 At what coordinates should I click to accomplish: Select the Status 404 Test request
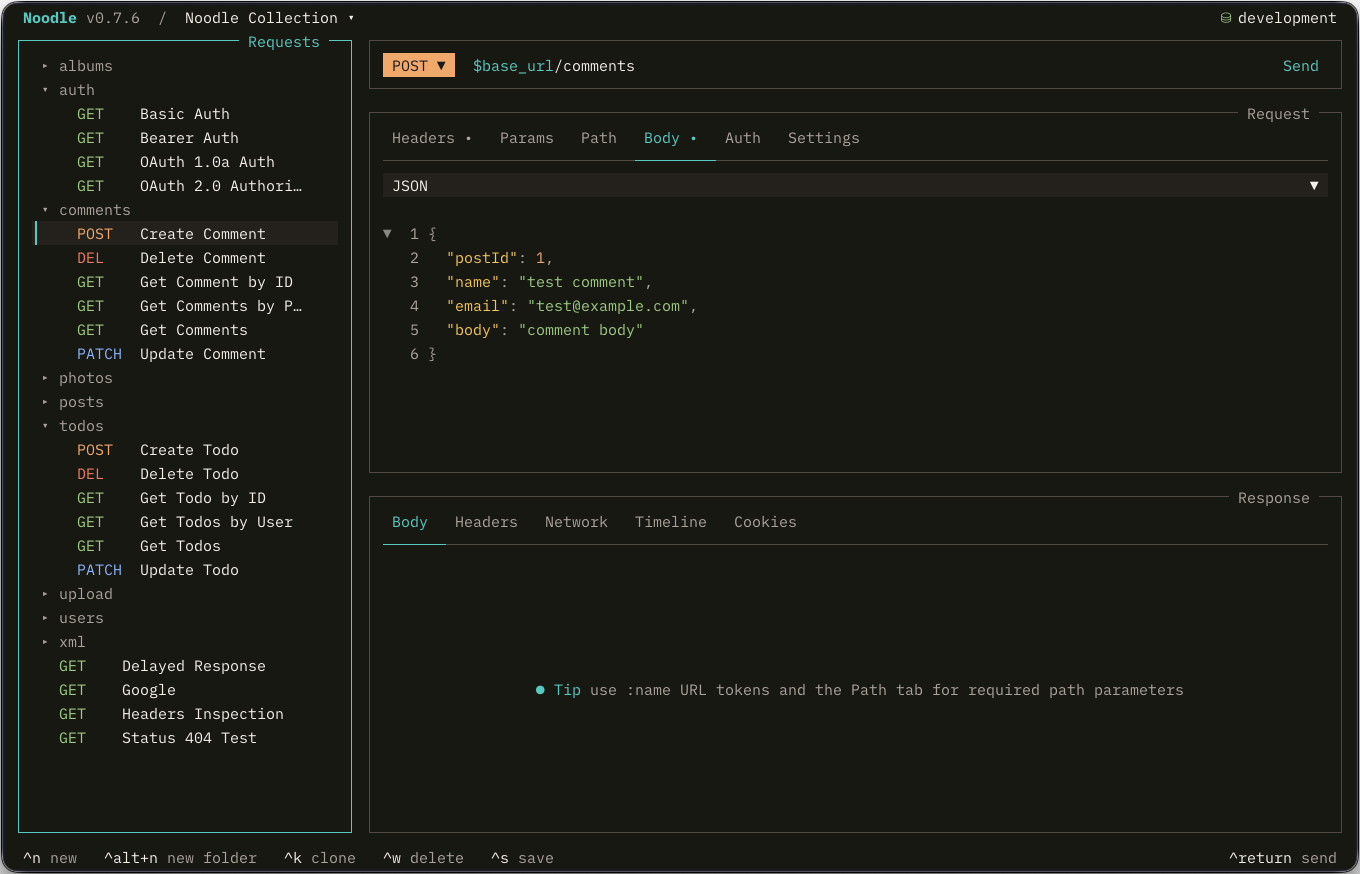pyautogui.click(x=187, y=738)
